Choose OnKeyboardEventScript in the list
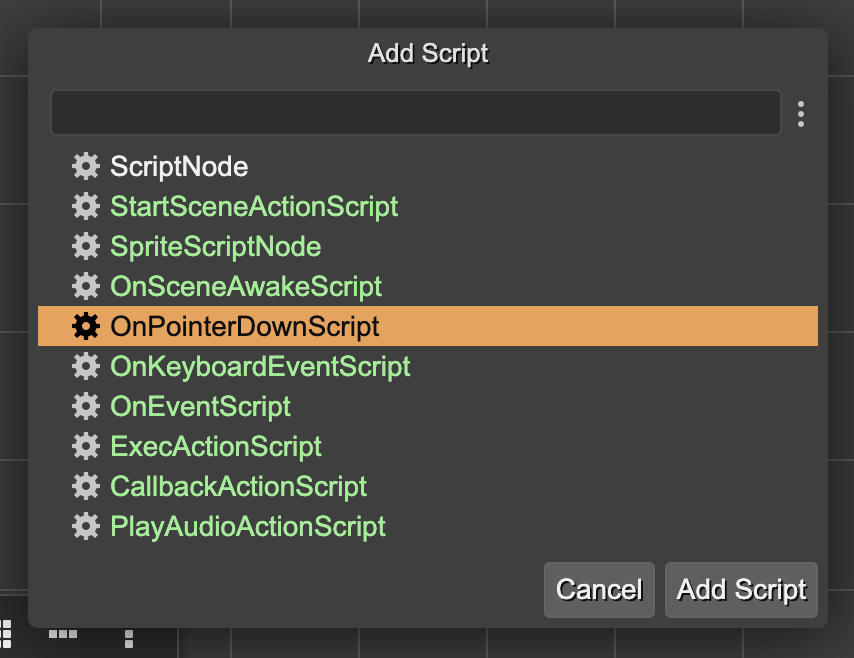Viewport: 854px width, 658px height. (260, 366)
